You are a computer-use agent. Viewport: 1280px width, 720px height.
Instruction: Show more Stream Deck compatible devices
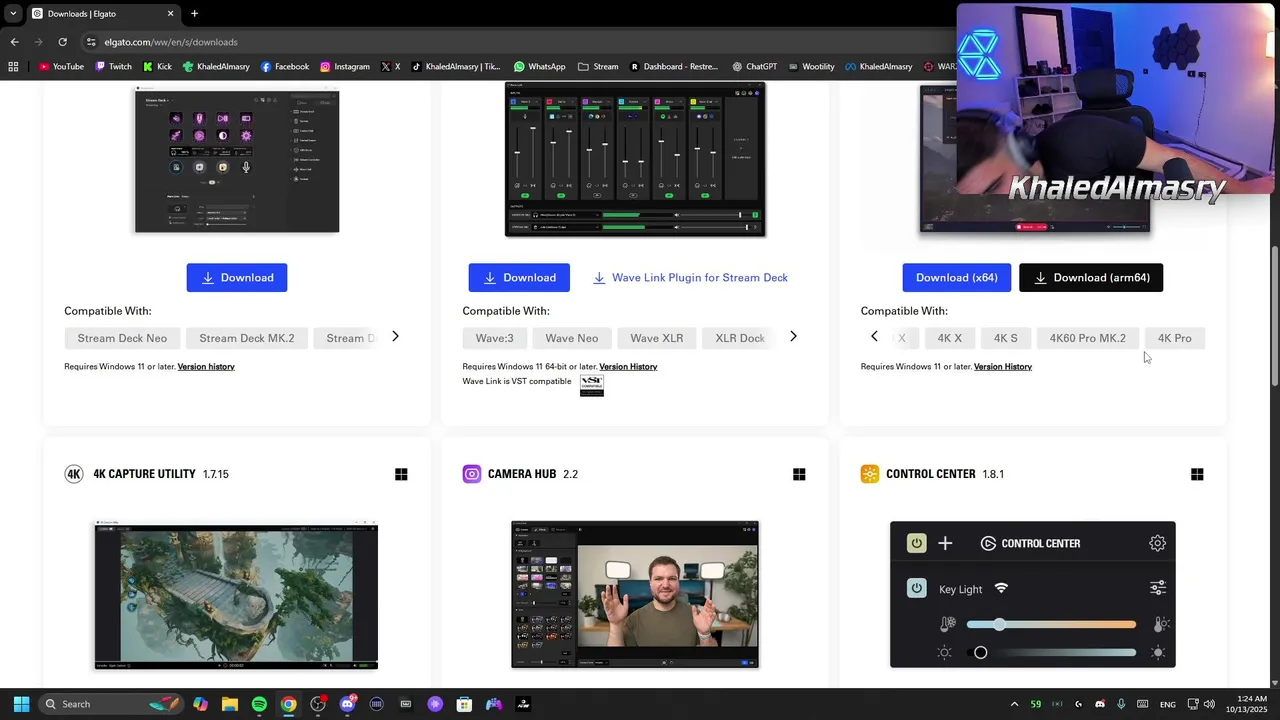[x=395, y=337]
